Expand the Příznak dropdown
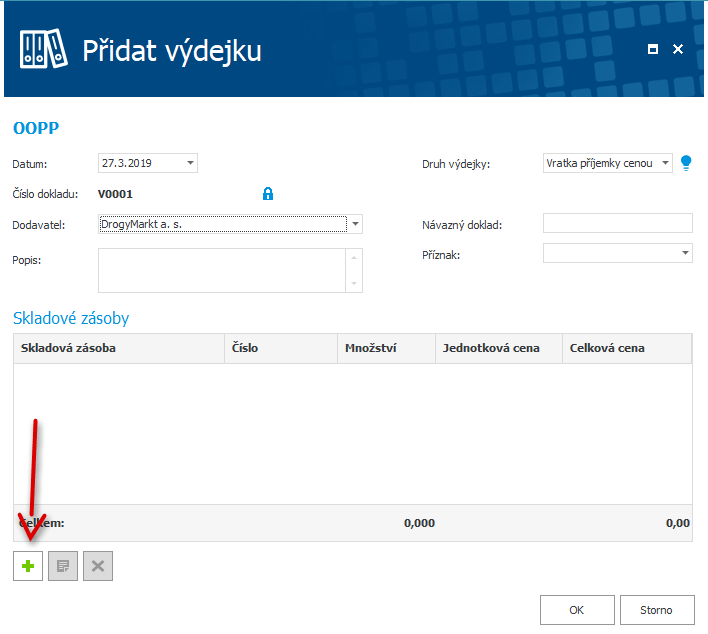This screenshot has width=708, height=634. (x=685, y=253)
